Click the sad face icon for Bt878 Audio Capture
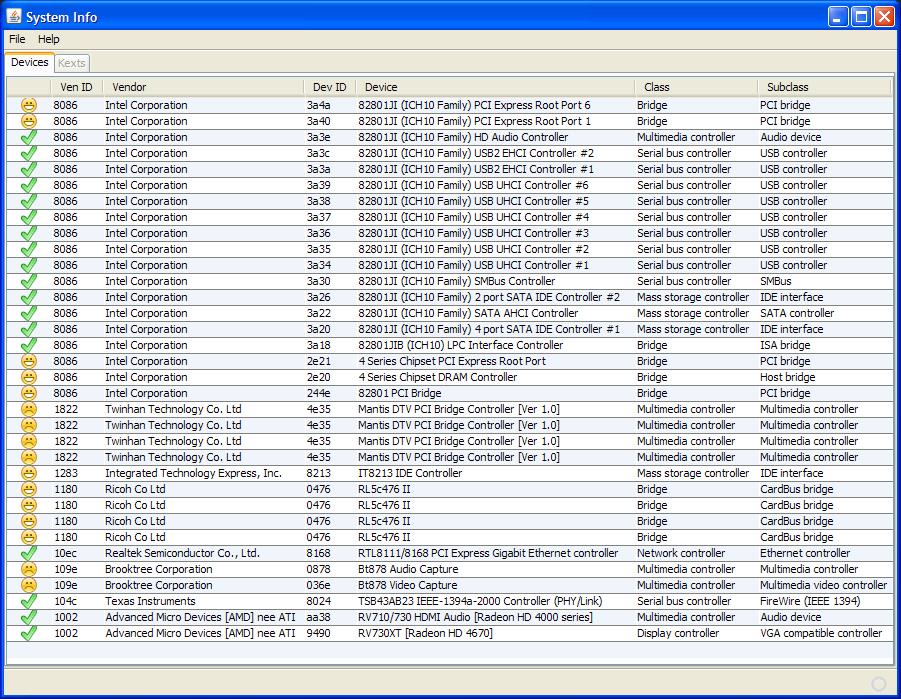This screenshot has width=901, height=699. click(29, 569)
